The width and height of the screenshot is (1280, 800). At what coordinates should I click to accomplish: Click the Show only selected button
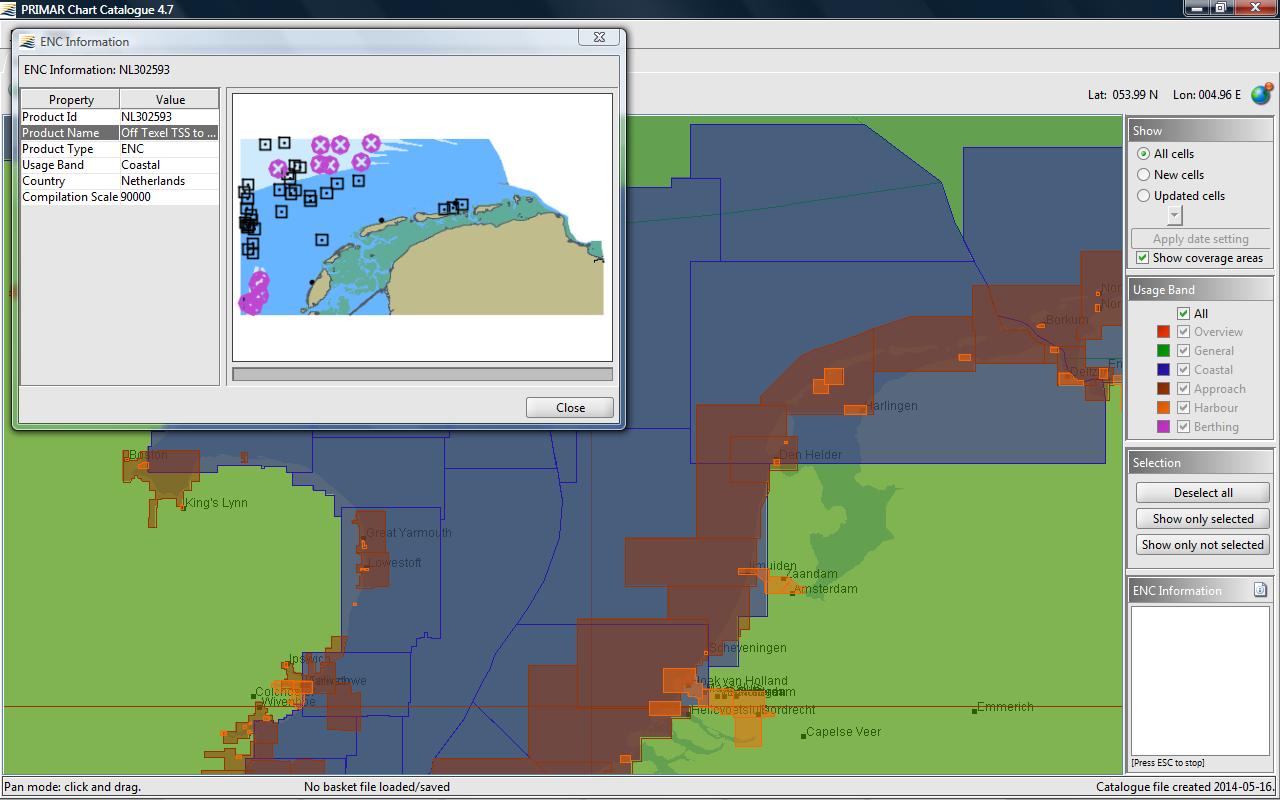[1202, 519]
